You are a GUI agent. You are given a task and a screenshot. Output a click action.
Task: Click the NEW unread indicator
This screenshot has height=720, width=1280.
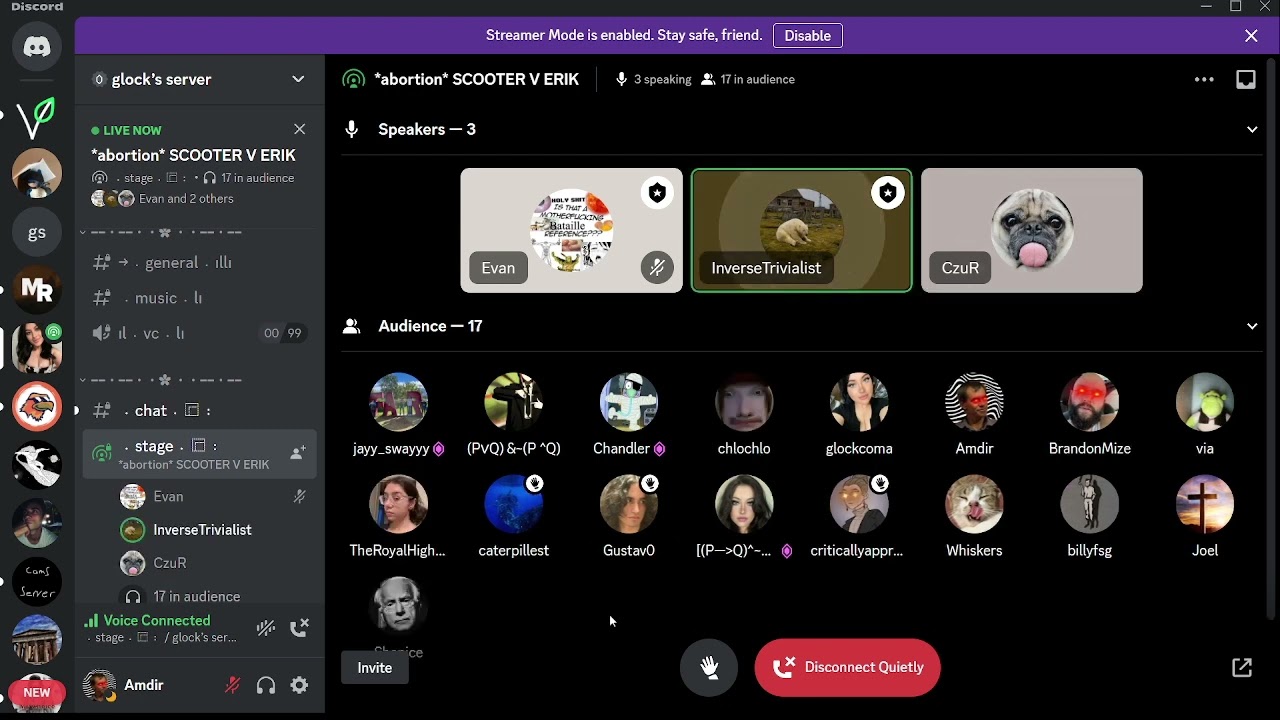coord(37,692)
